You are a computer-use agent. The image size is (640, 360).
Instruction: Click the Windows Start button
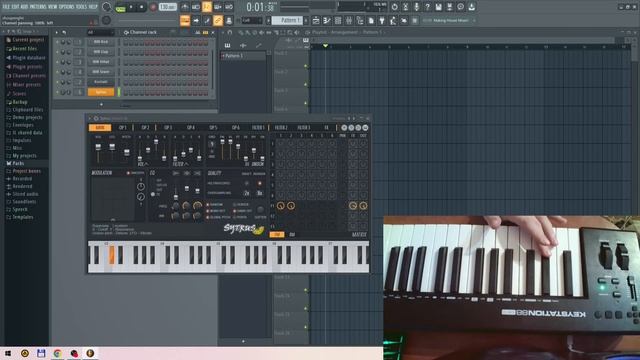click(x=8, y=353)
